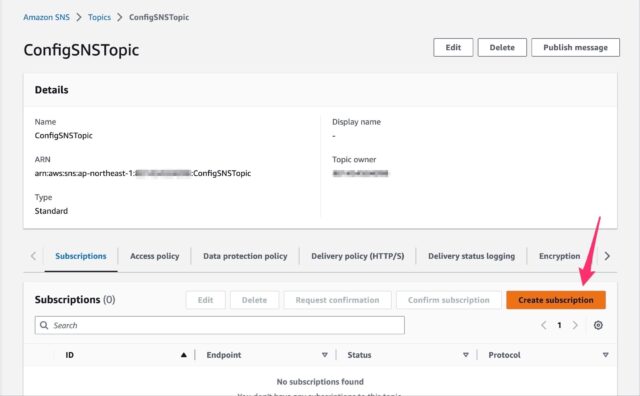This screenshot has height=396, width=640.
Task: Click the Edit topic button
Action: coord(453,47)
